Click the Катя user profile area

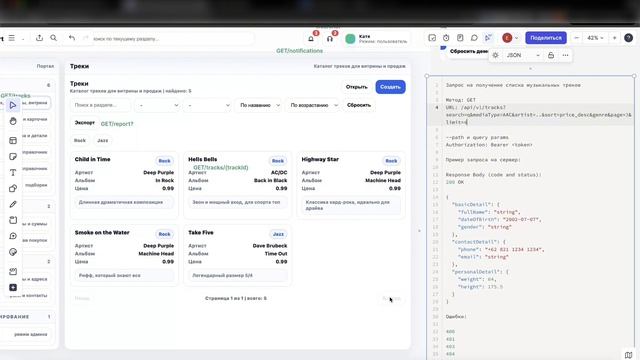tap(376, 39)
